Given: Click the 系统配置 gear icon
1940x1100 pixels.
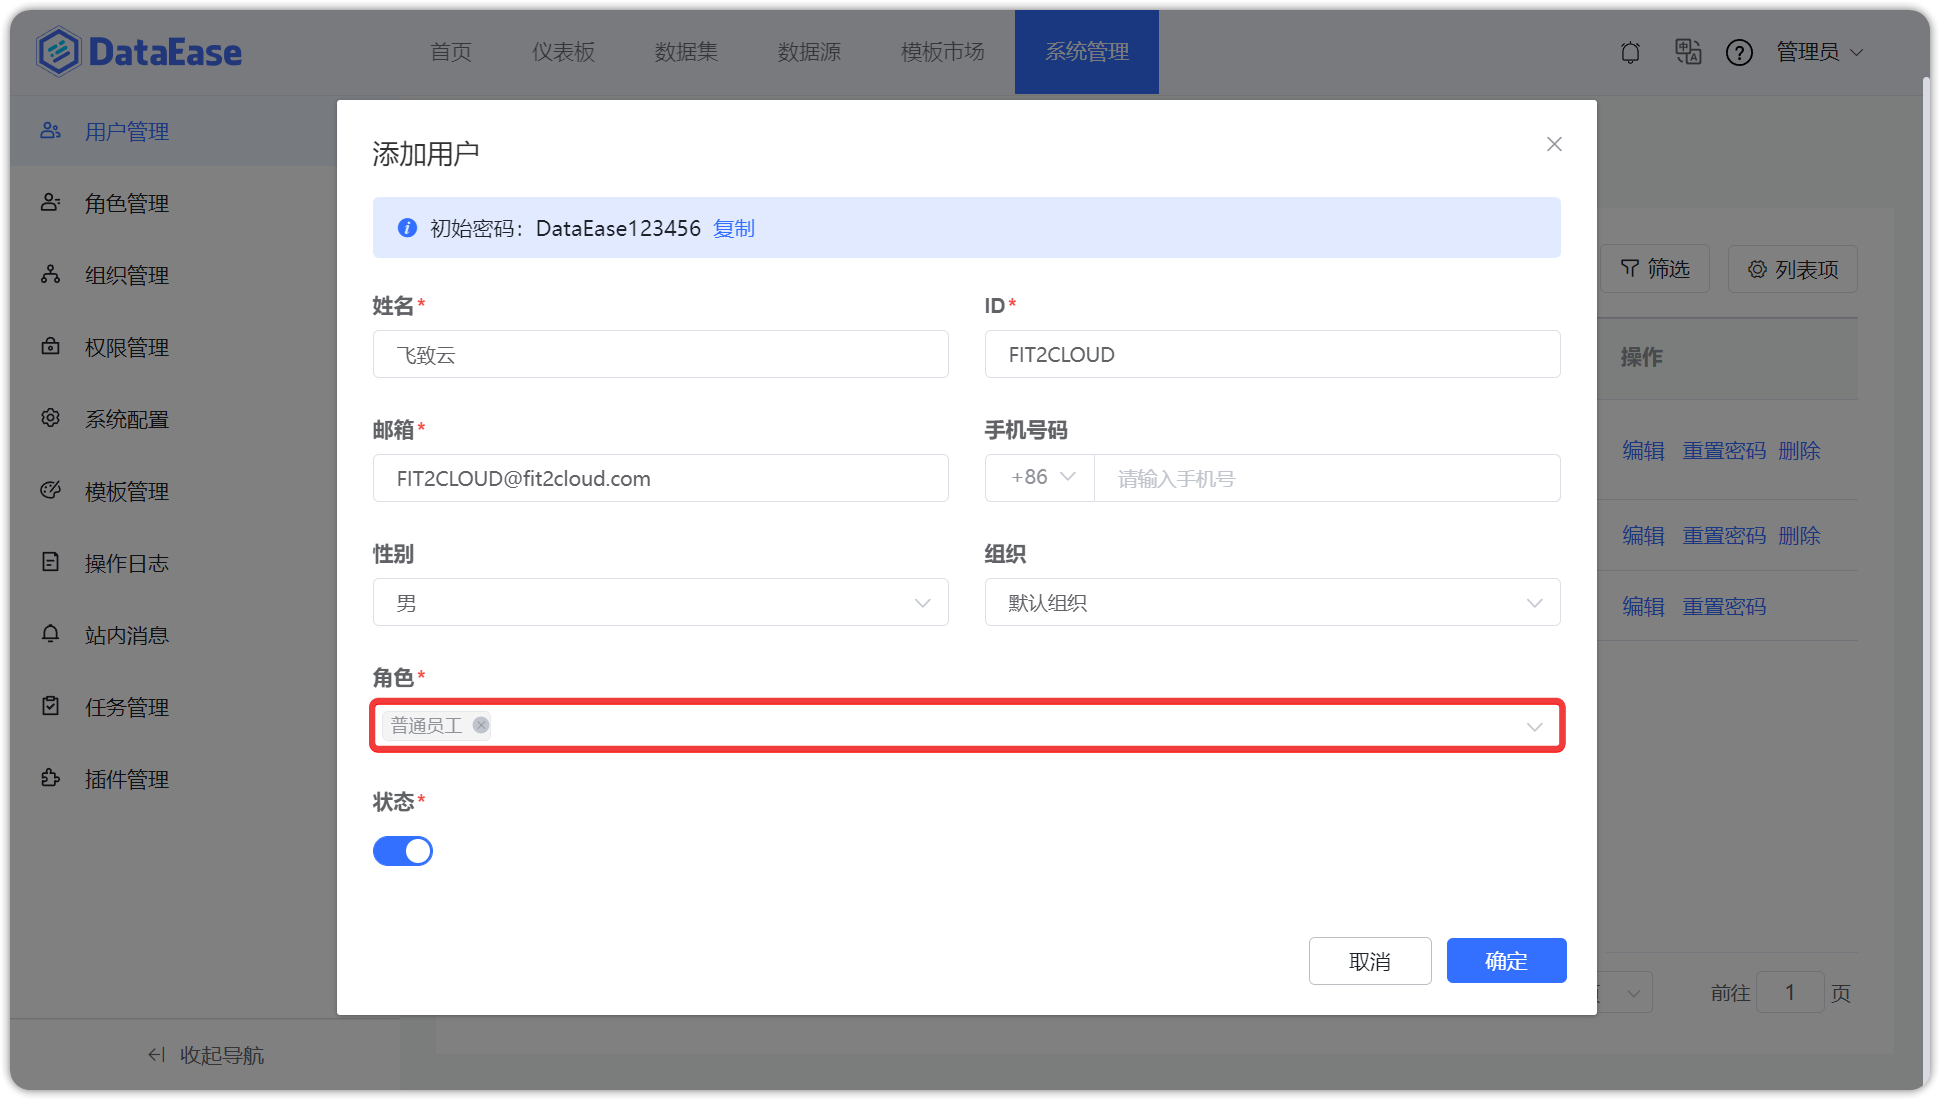Looking at the screenshot, I should [50, 419].
